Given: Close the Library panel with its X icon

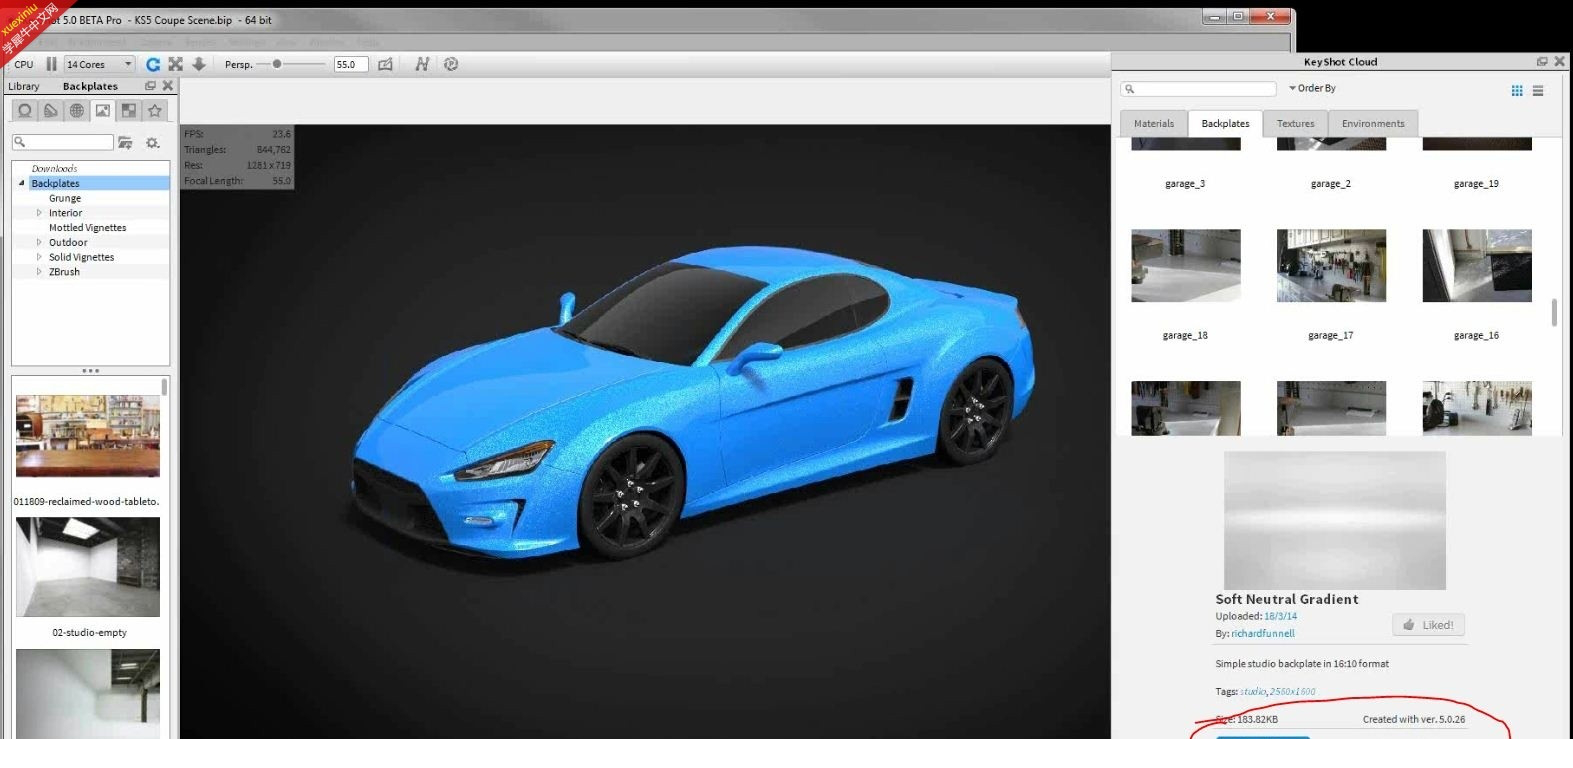Looking at the screenshot, I should (x=168, y=86).
